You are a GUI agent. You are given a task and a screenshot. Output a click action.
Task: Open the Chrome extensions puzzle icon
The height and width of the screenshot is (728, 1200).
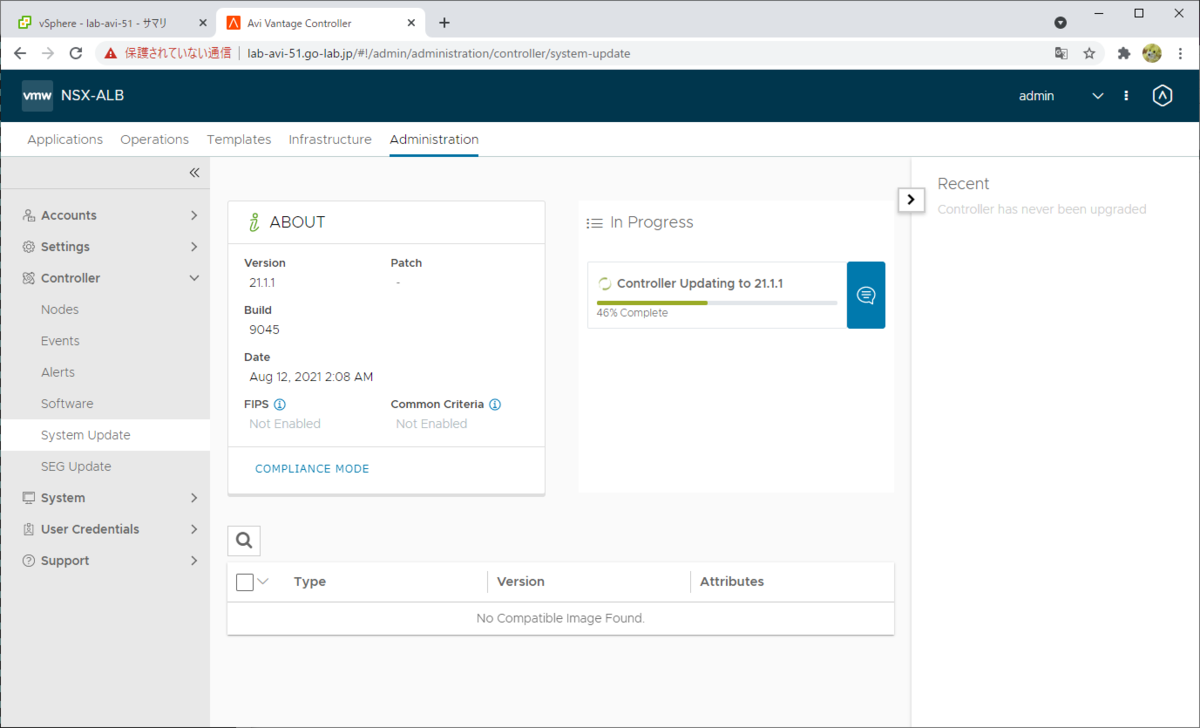[1123, 53]
